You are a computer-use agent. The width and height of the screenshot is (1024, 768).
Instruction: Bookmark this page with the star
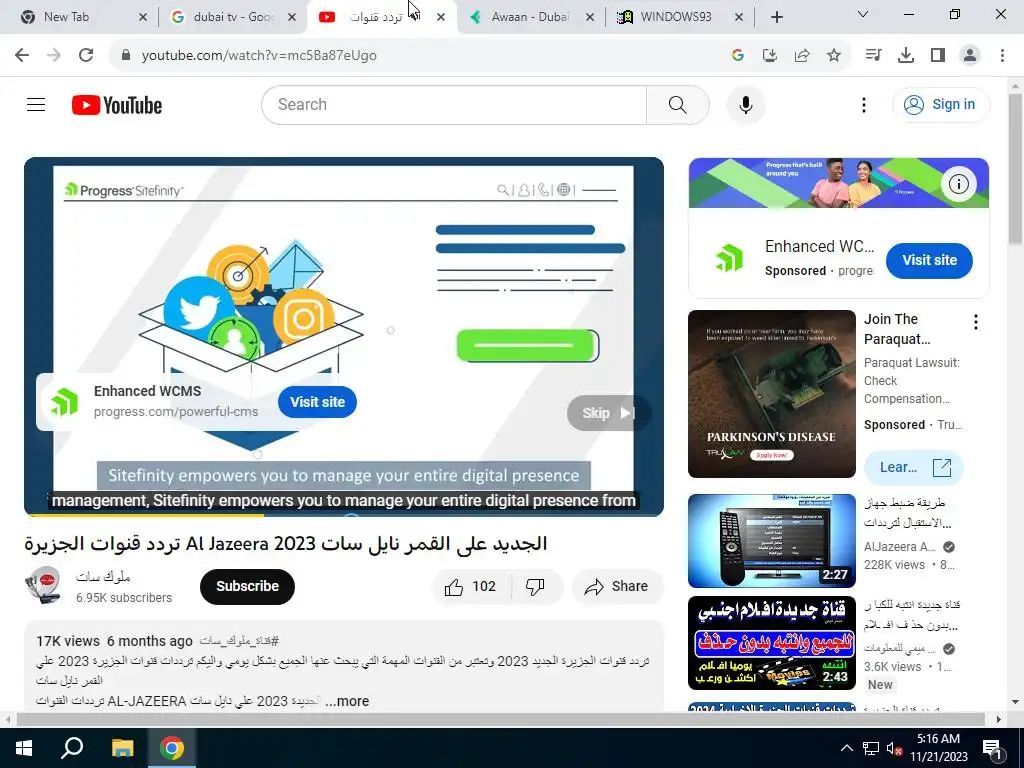(x=834, y=56)
